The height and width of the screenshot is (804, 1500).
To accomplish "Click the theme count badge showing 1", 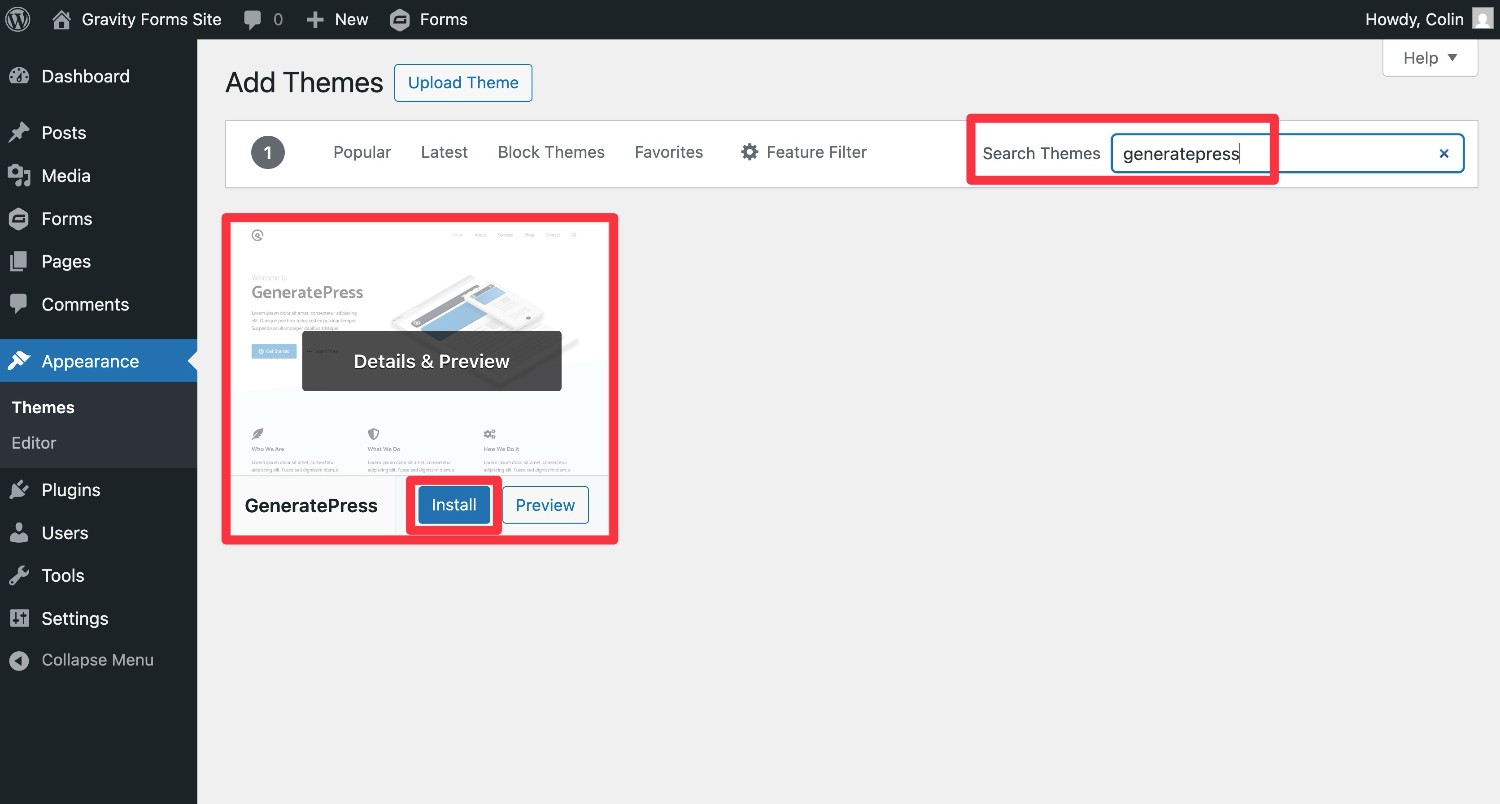I will (268, 153).
